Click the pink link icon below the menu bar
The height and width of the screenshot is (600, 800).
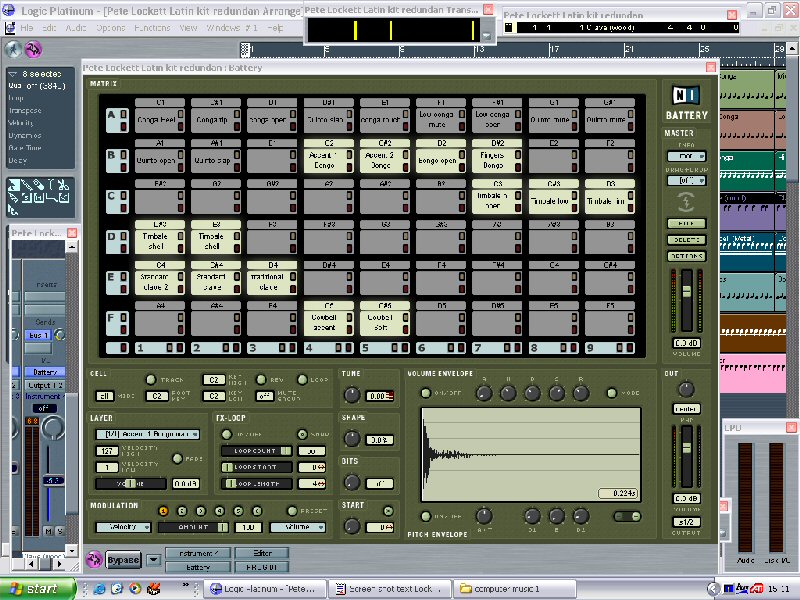pos(33,49)
